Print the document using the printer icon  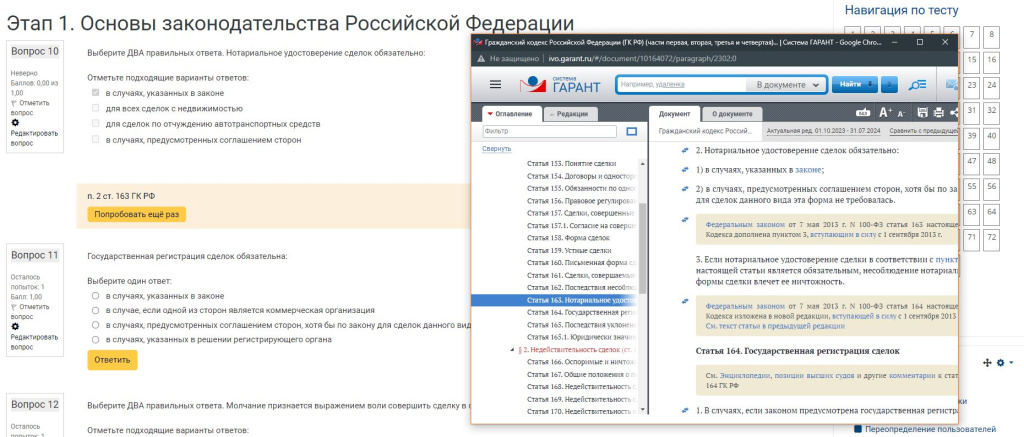[938, 113]
